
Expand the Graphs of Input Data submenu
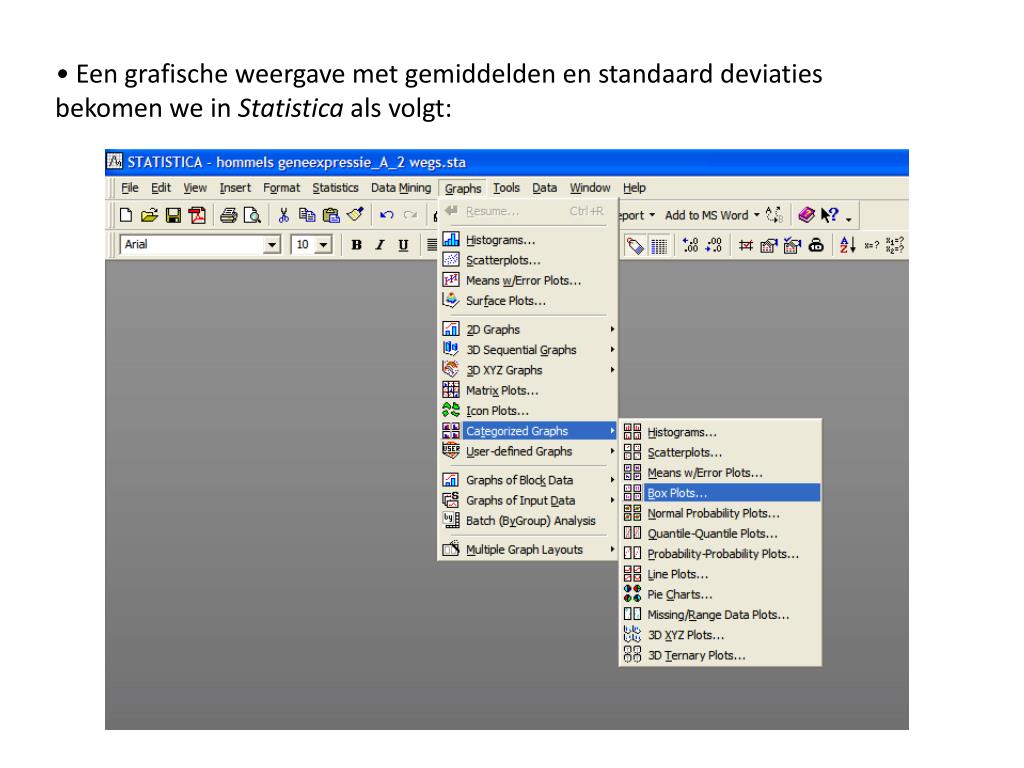click(x=528, y=500)
